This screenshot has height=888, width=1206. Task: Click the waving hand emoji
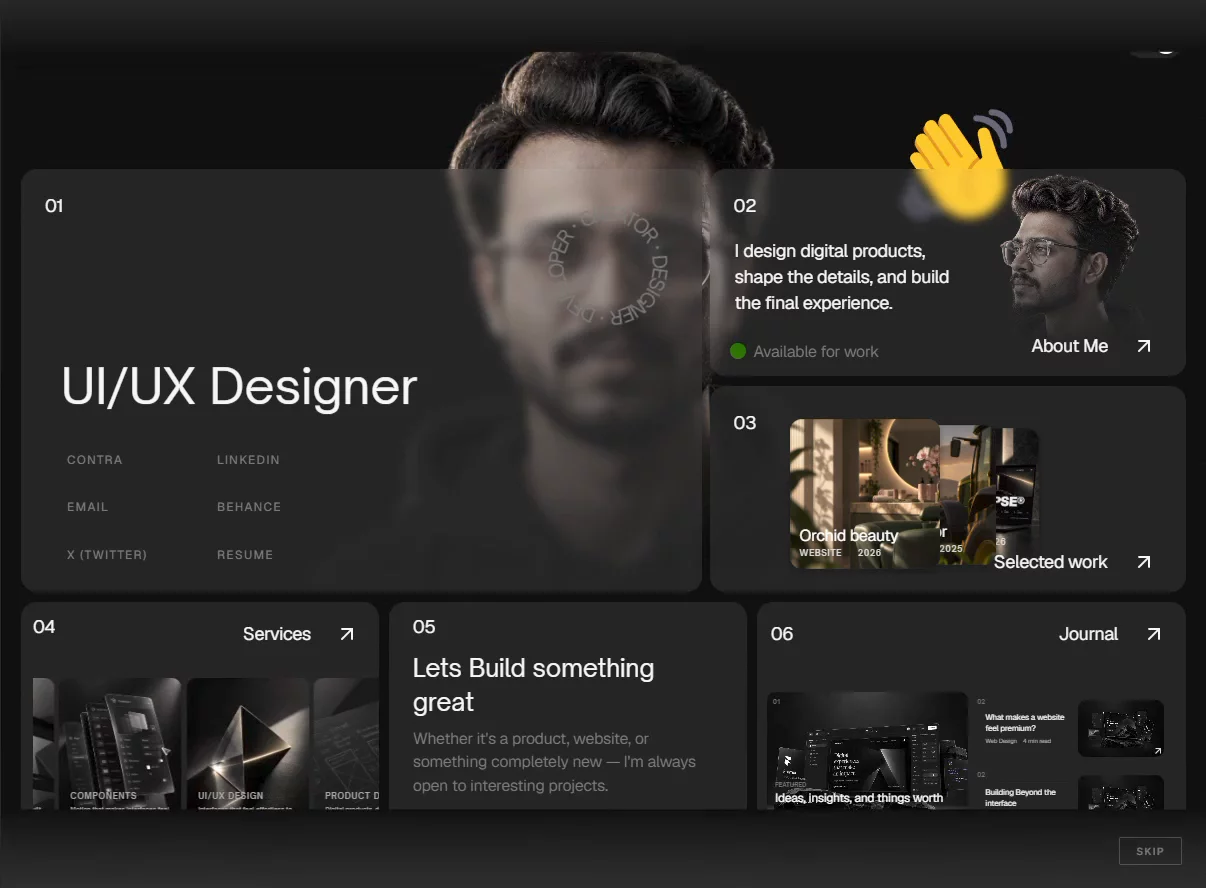coord(958,166)
